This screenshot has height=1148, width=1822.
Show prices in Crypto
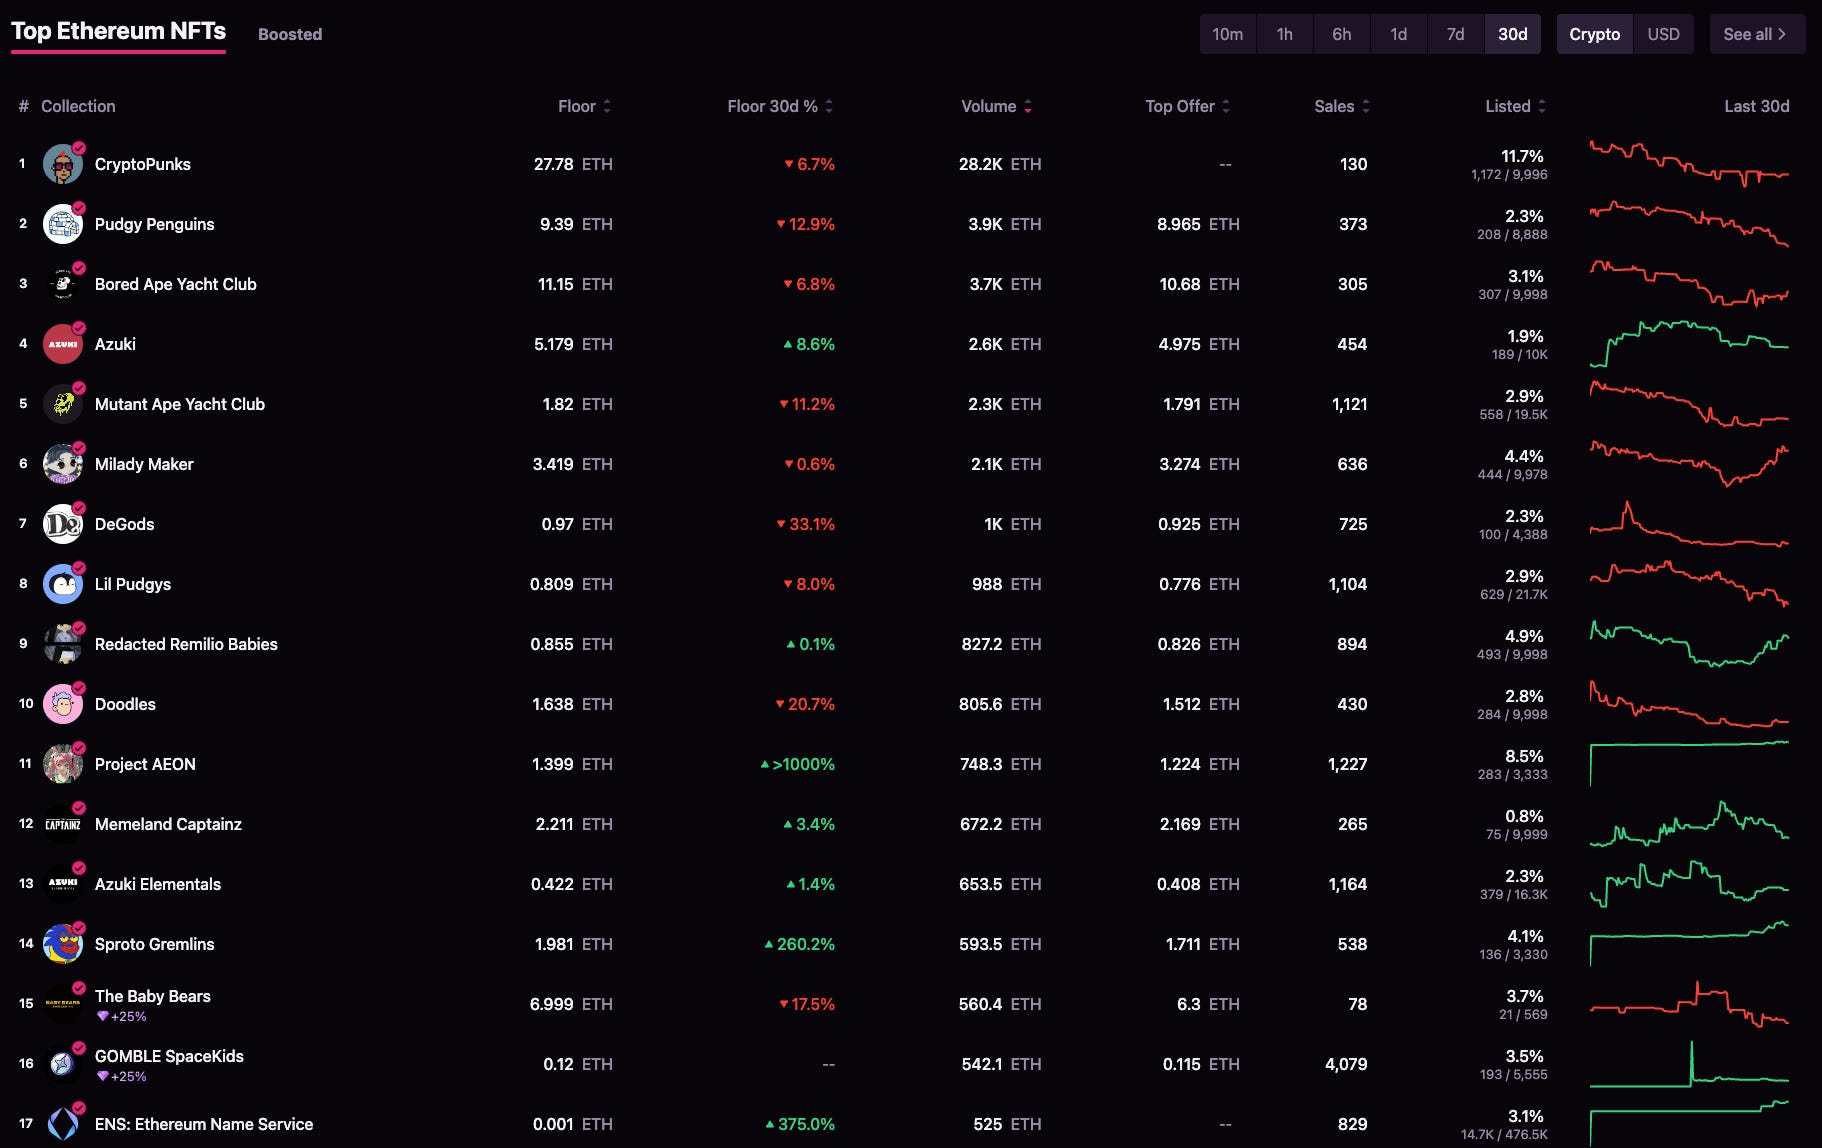point(1595,34)
